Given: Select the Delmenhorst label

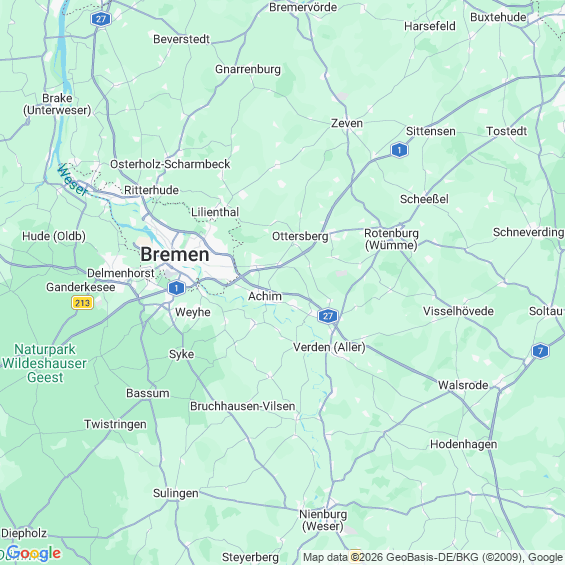Looking at the screenshot, I should point(121,273).
